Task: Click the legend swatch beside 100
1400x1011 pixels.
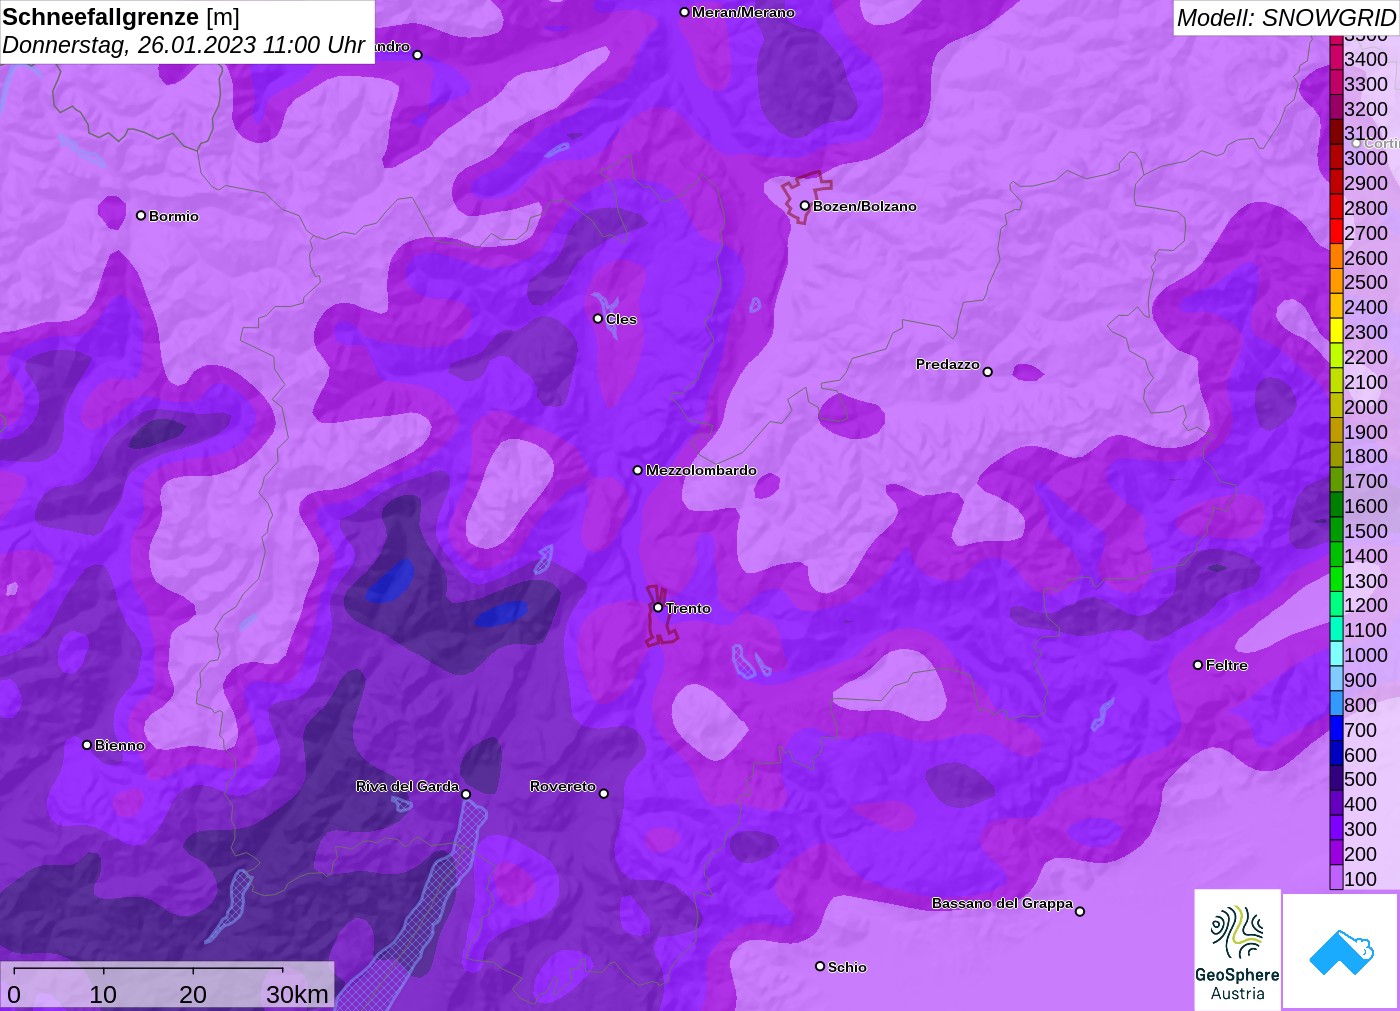Action: 1336,878
